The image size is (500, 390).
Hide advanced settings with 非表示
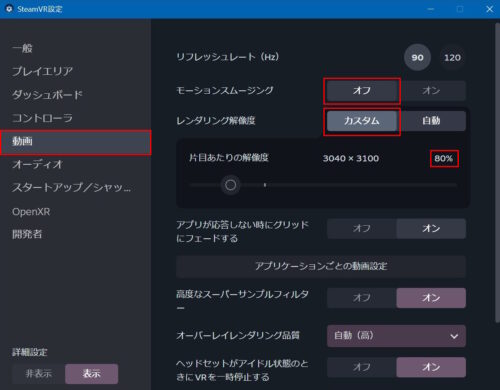click(x=39, y=374)
